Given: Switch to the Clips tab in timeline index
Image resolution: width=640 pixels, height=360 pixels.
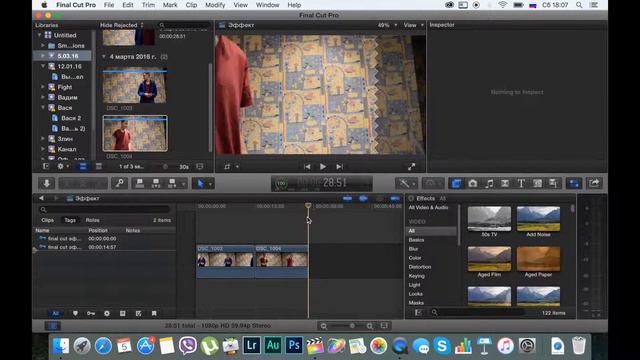Looking at the screenshot, I should (x=47, y=220).
